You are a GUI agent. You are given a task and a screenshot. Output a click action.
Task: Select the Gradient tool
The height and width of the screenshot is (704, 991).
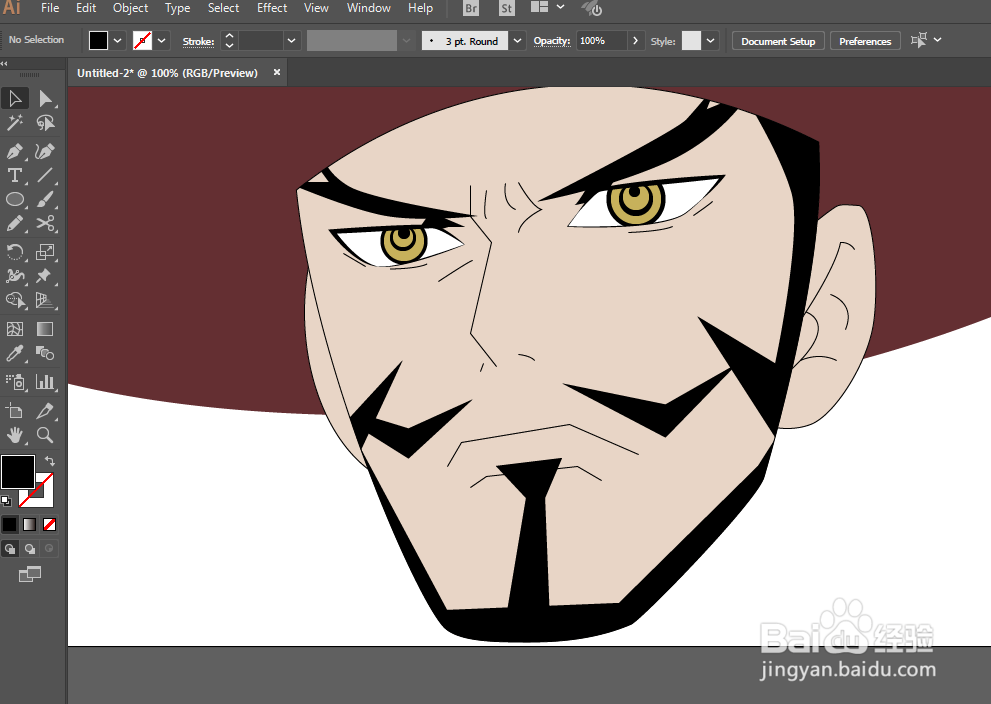[45, 329]
